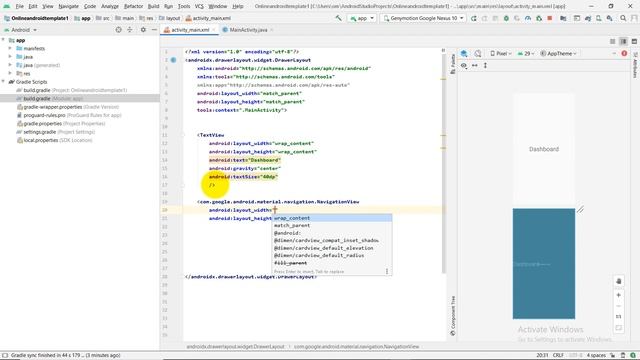Viewport: 640px width, 360px height.
Task: Click the Make Project hammer icon
Action: (338, 18)
